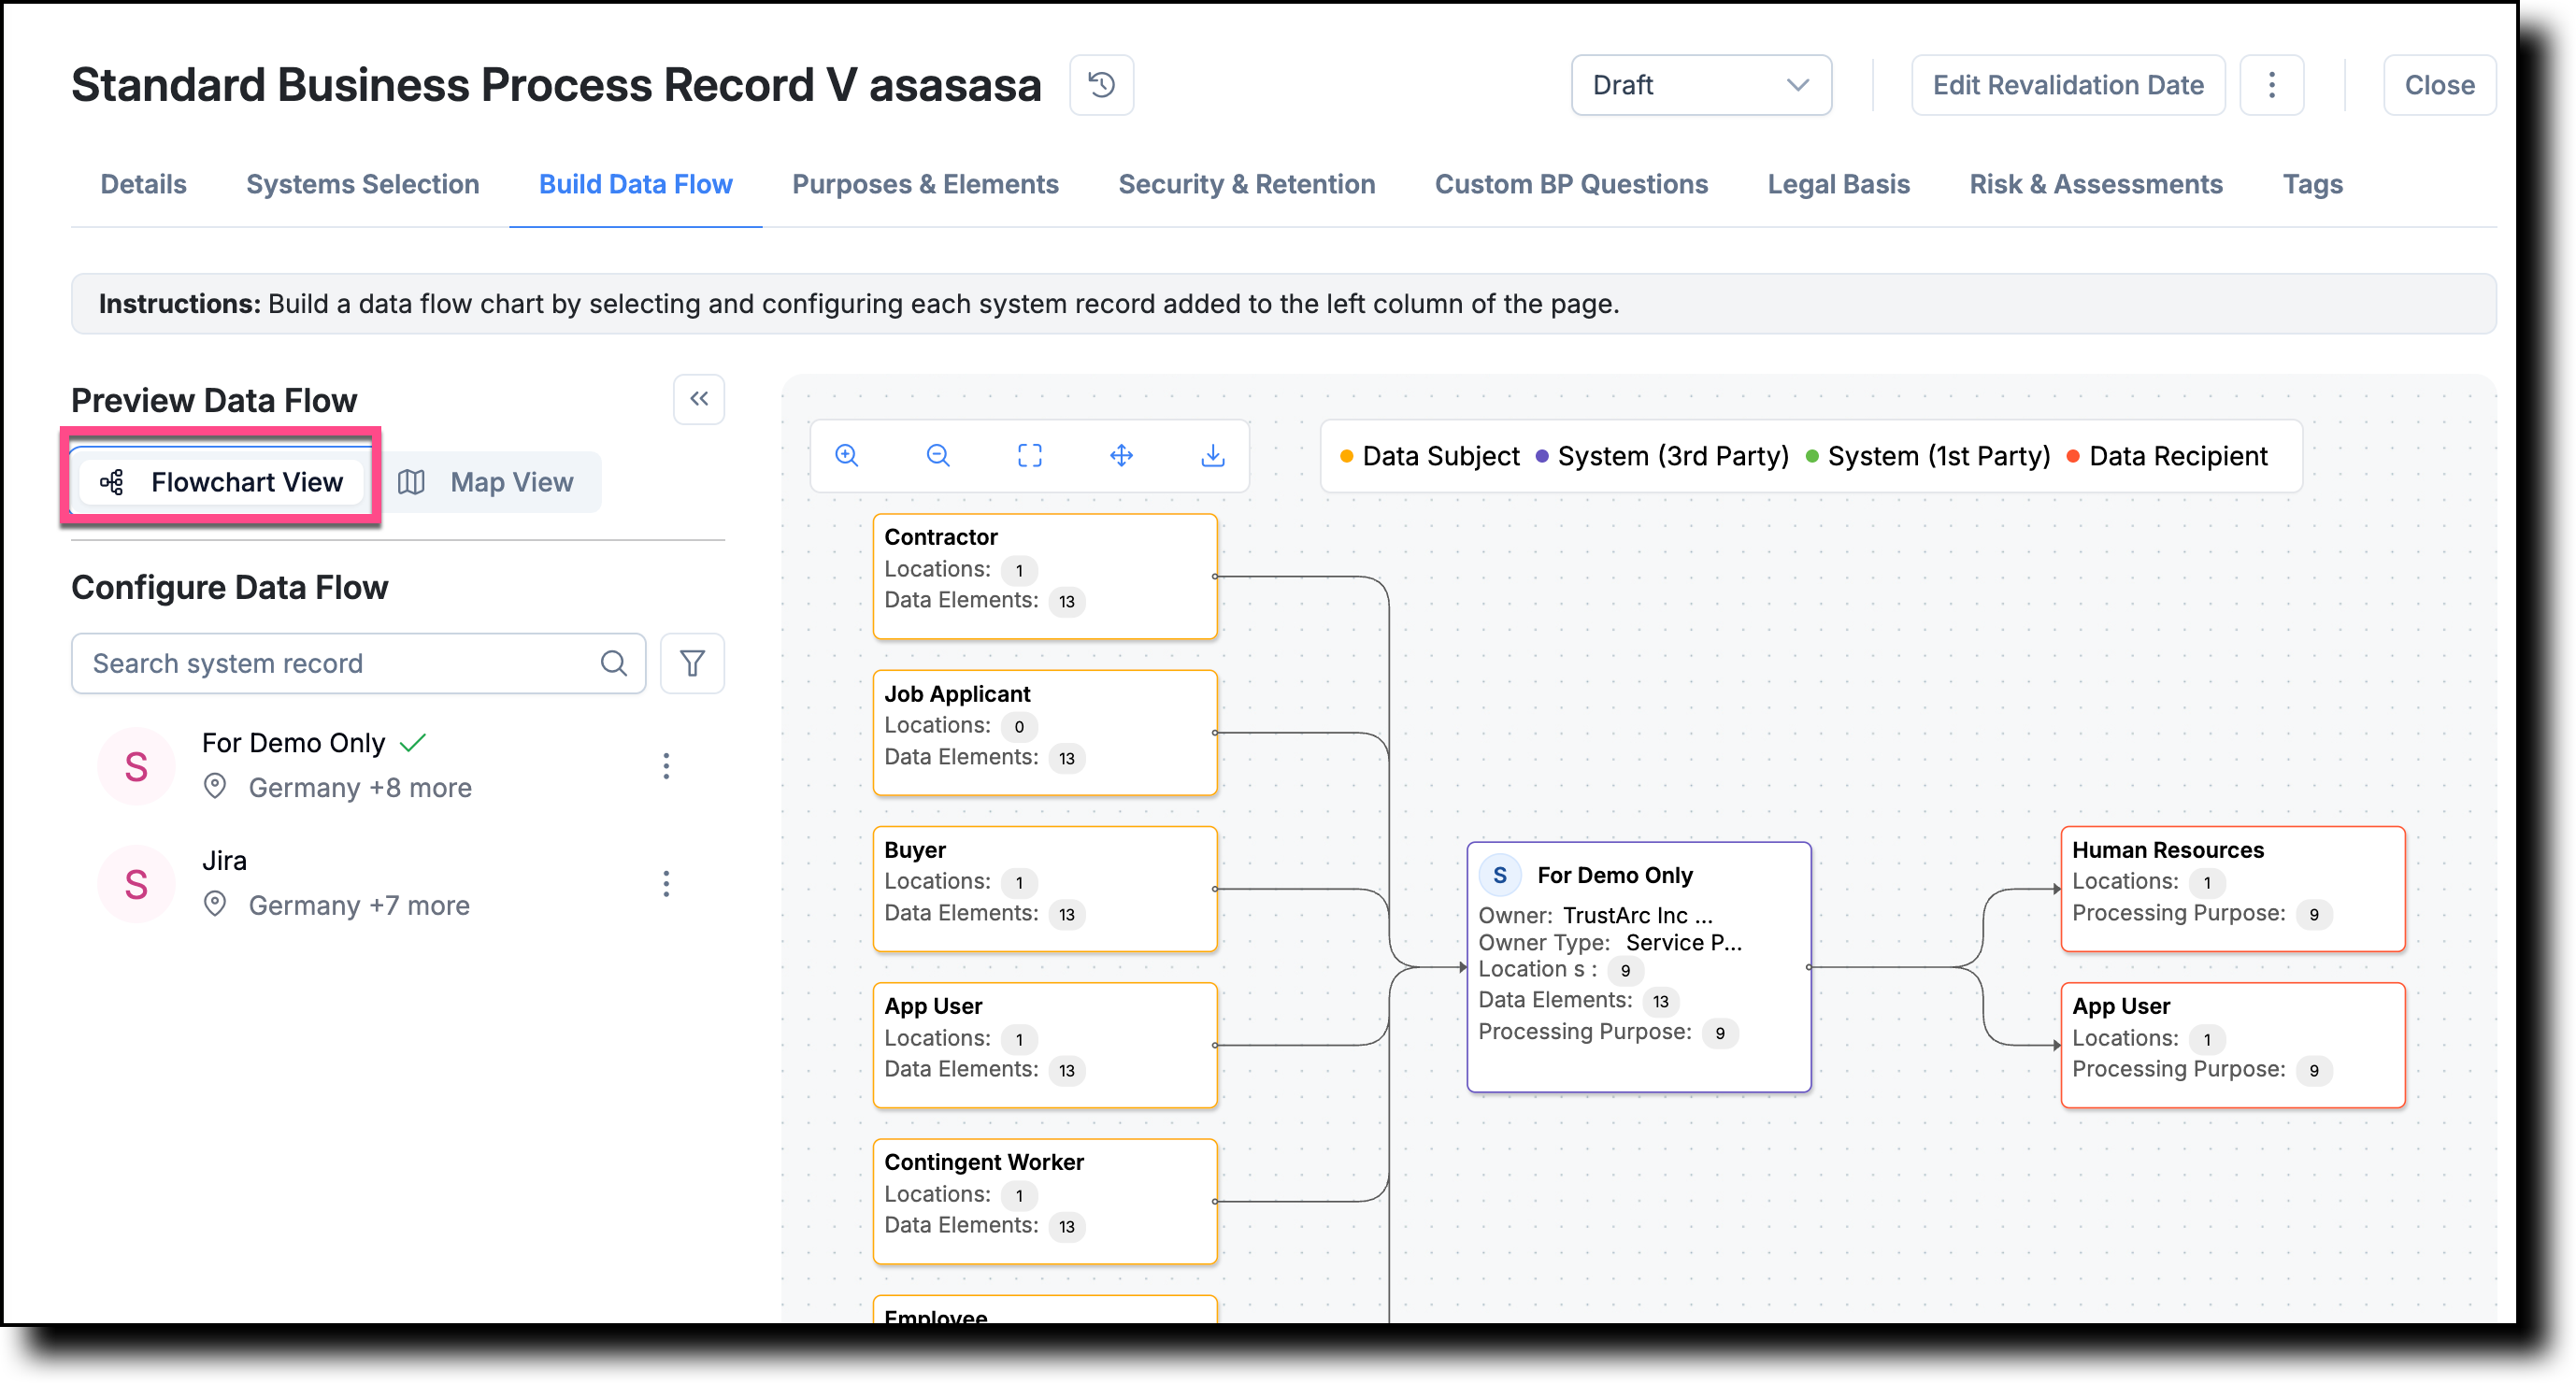Click Contractor Data Elements count 13
The height and width of the screenshot is (1383, 2576).
point(1066,601)
